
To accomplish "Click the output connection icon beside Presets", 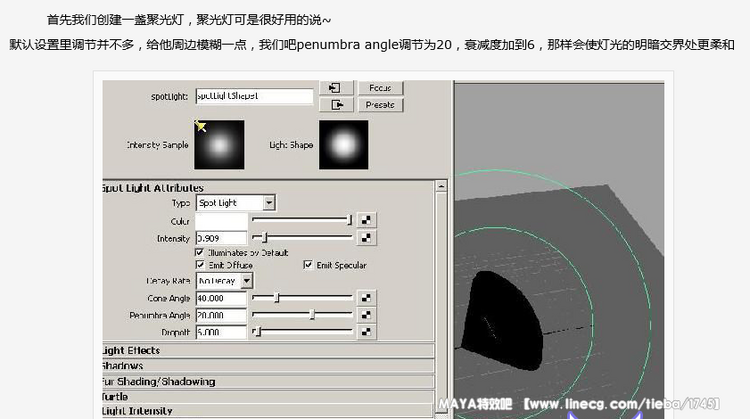I will [x=338, y=104].
